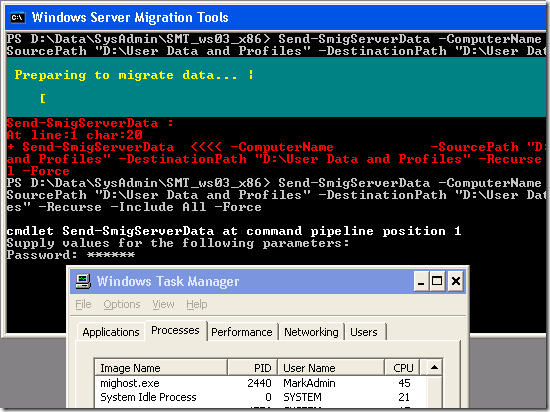550x412 pixels.
Task: Sort processes by PID column header
Action: click(x=253, y=368)
